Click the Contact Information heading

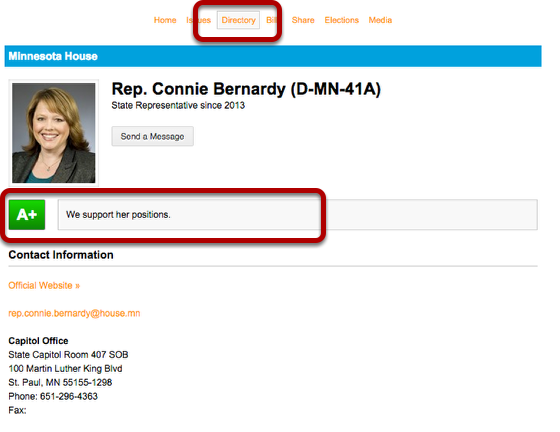61,255
